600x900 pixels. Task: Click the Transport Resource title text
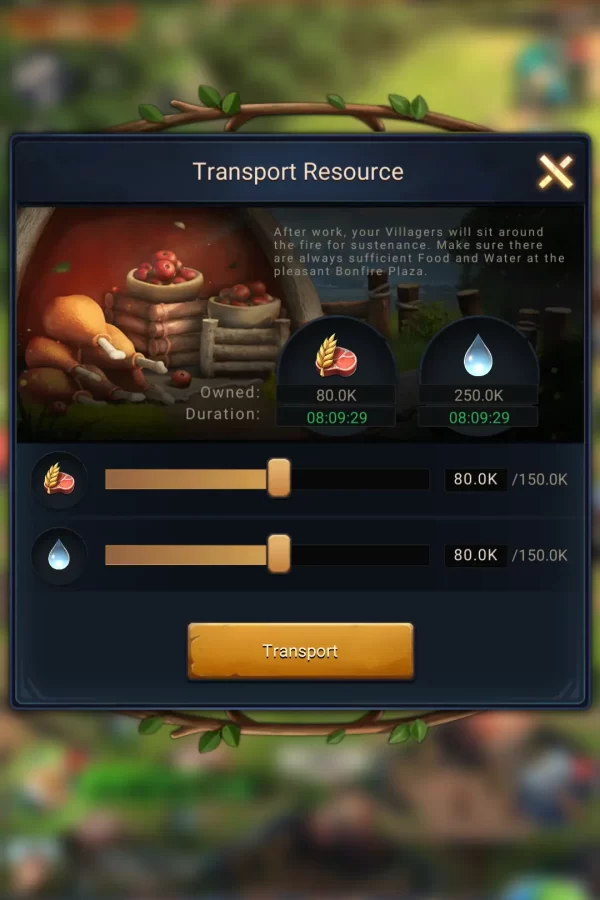click(298, 172)
